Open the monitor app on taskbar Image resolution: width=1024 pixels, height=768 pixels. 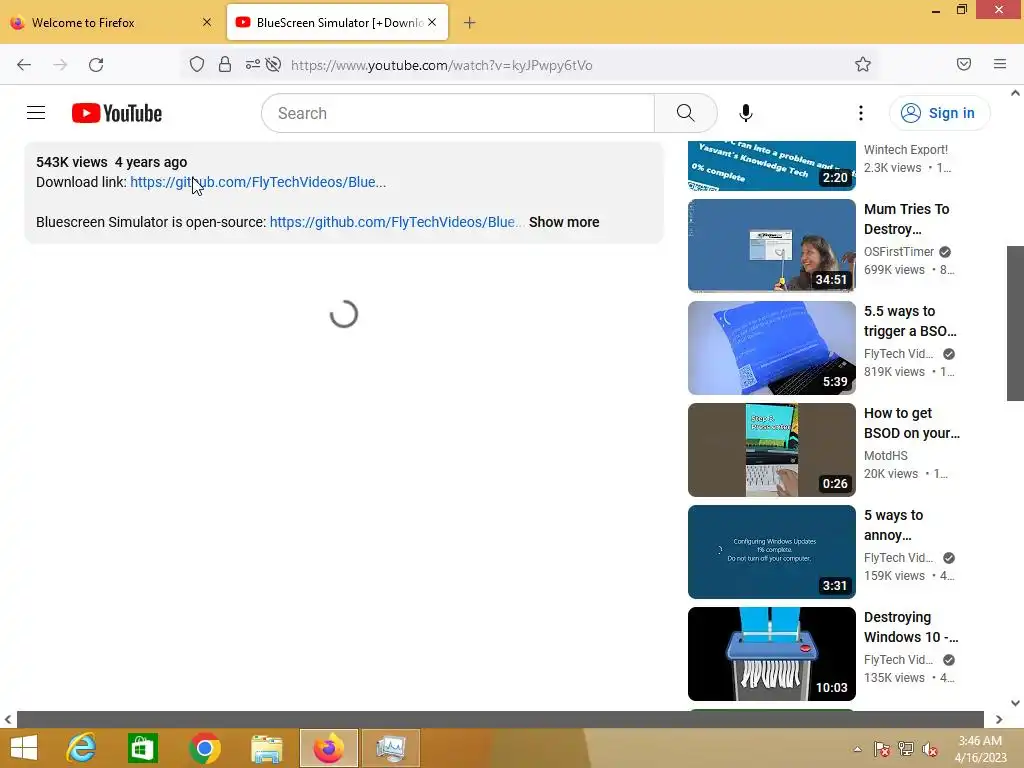pyautogui.click(x=391, y=748)
